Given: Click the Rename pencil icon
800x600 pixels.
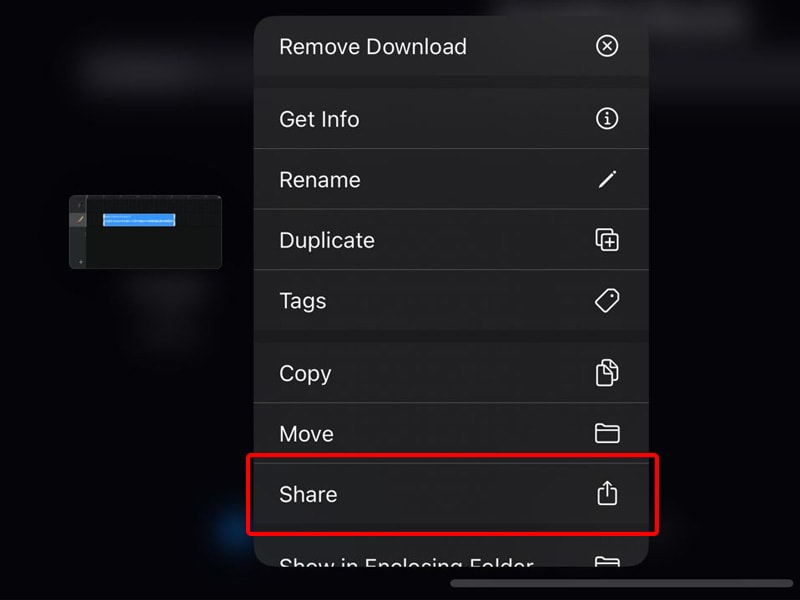Looking at the screenshot, I should tap(607, 180).
